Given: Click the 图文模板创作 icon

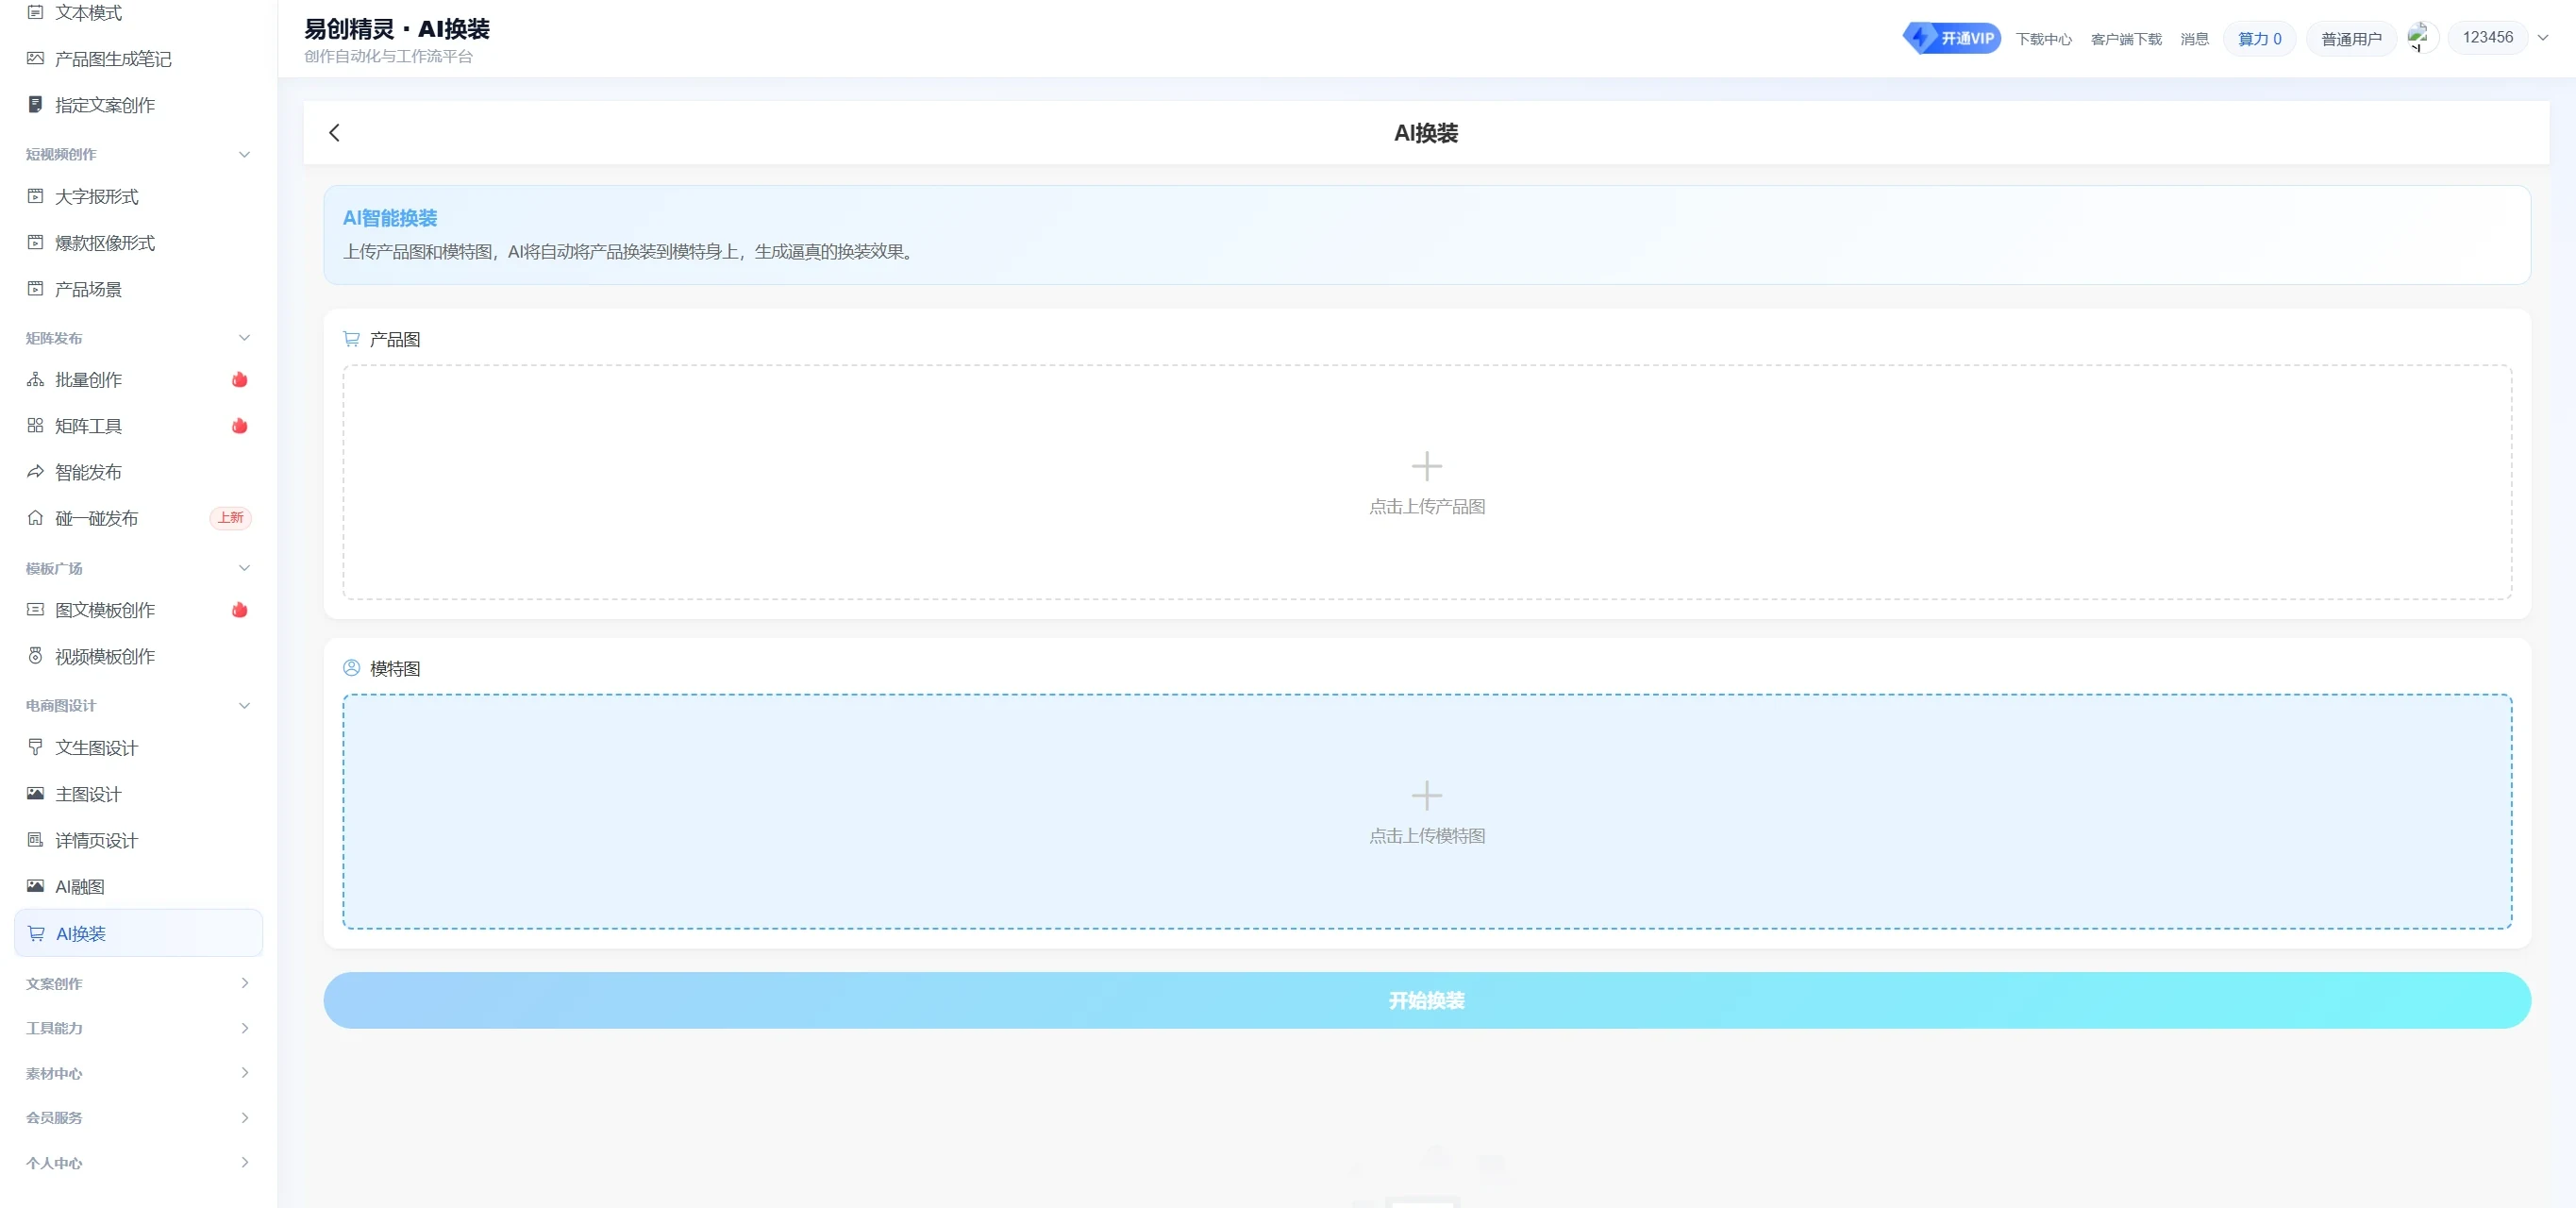Looking at the screenshot, I should (x=35, y=610).
